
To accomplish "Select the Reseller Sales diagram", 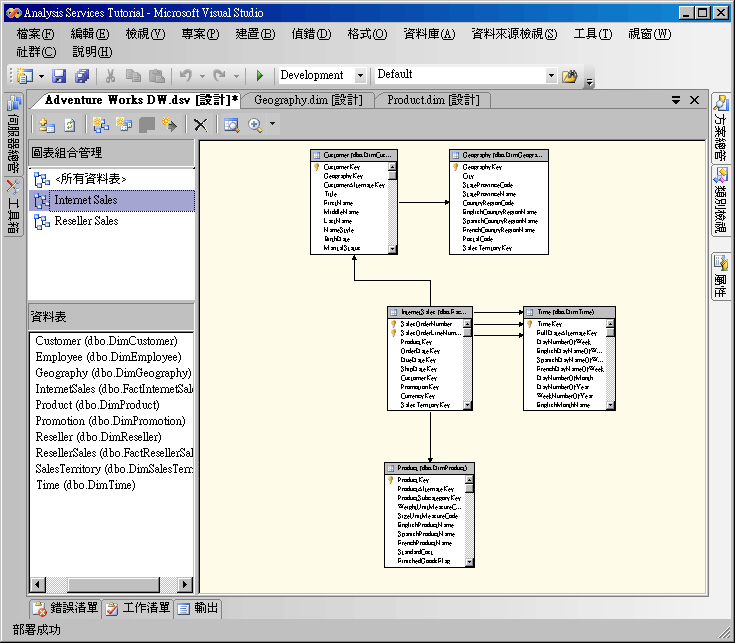I will point(86,221).
